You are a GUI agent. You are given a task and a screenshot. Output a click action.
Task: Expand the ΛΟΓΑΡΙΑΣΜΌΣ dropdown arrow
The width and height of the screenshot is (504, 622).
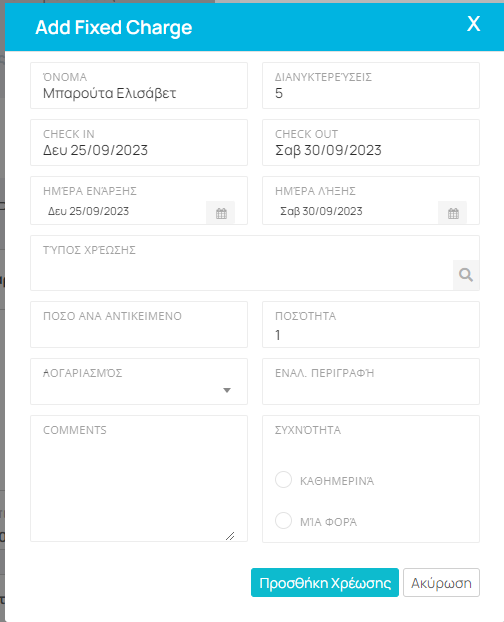[227, 390]
